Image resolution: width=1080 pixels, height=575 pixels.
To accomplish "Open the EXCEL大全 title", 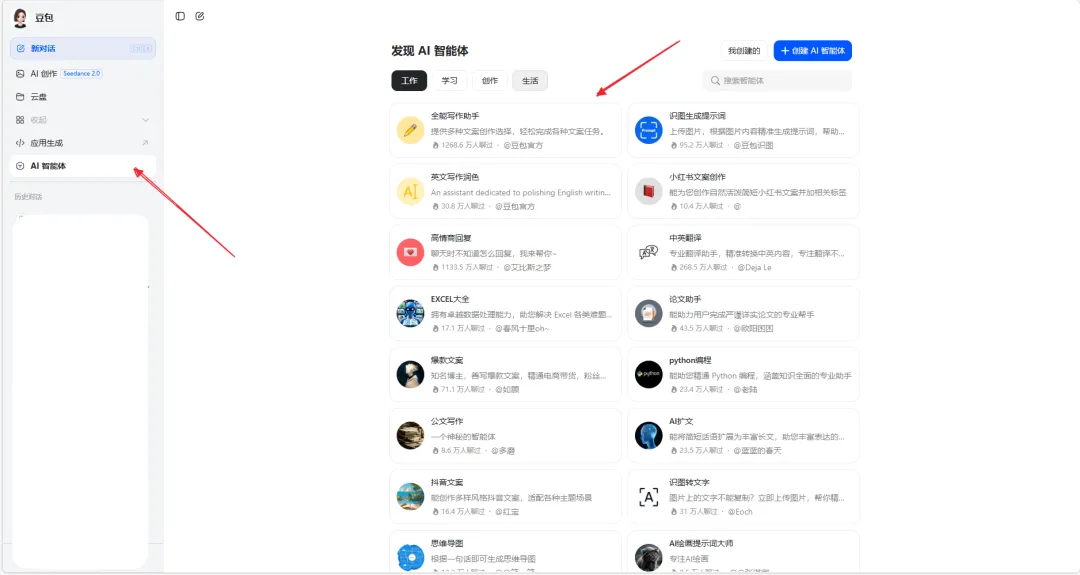I will point(450,300).
